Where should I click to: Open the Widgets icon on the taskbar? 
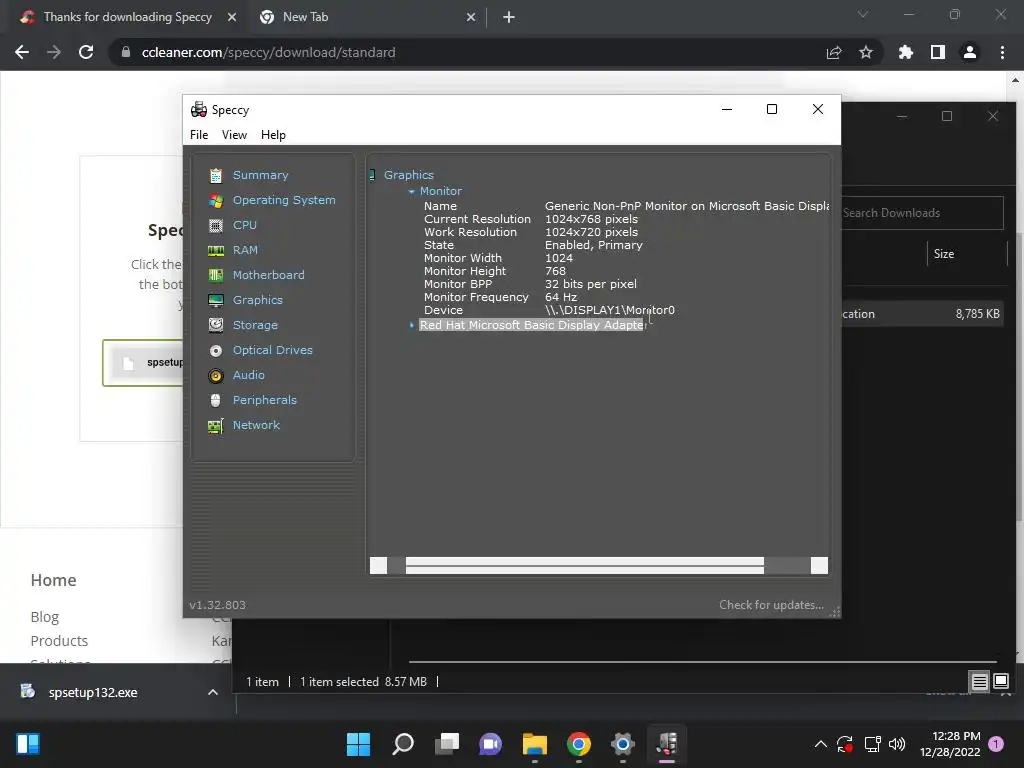(28, 744)
